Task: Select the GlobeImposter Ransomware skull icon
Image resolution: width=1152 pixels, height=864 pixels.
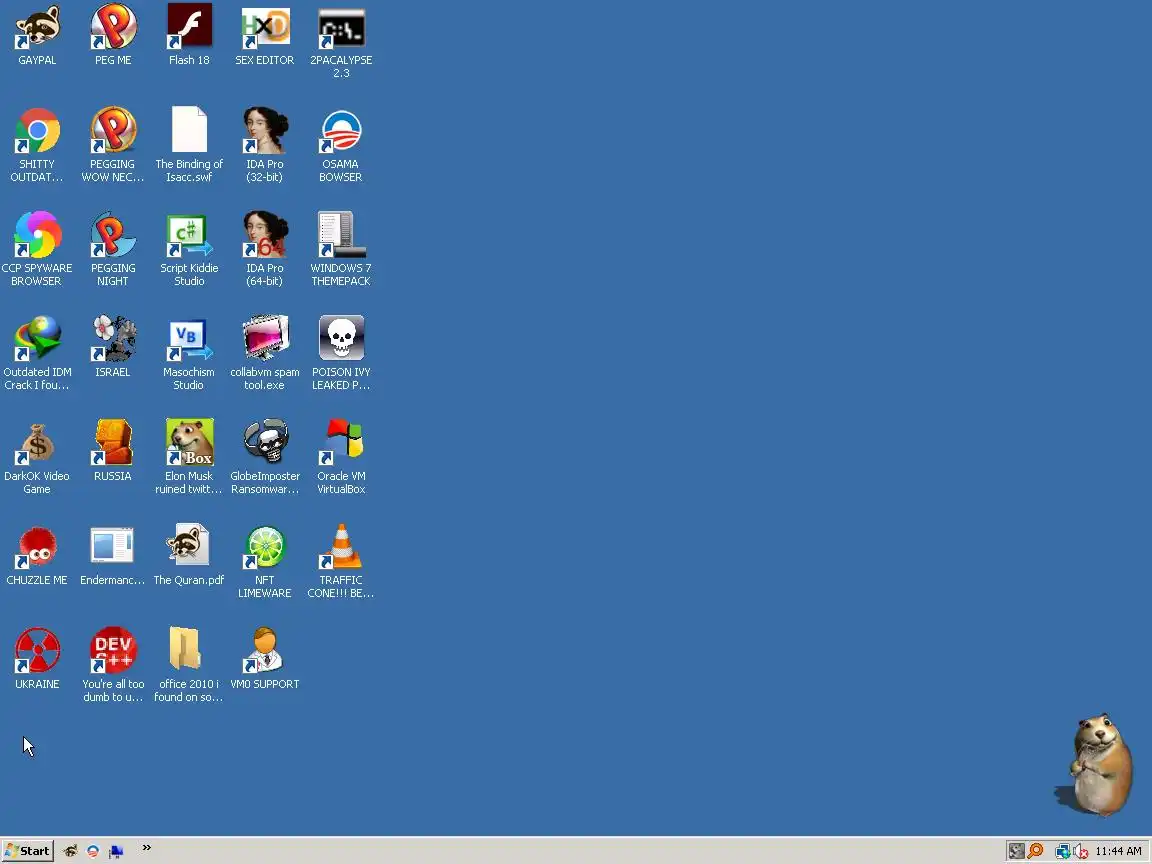Action: click(264, 443)
